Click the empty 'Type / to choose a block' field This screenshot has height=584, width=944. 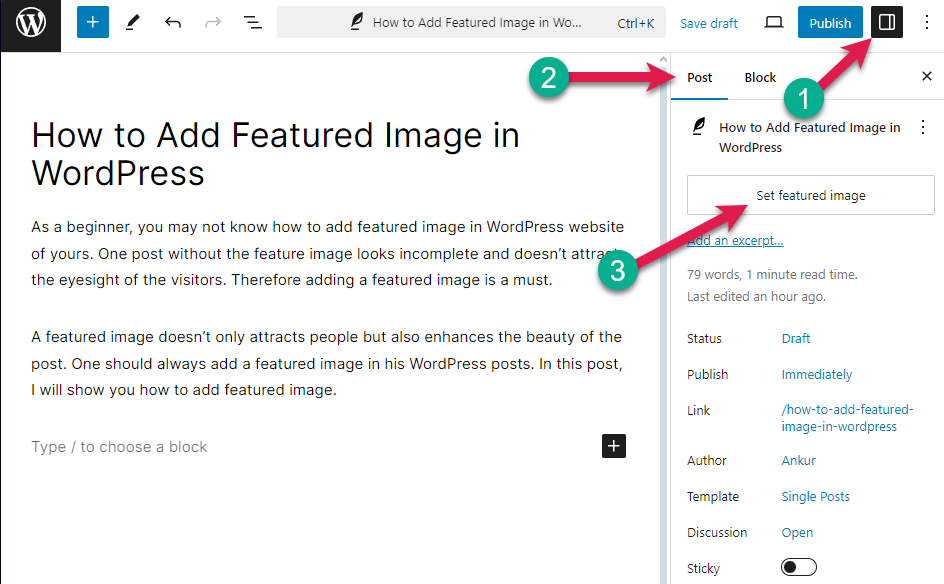tap(119, 447)
